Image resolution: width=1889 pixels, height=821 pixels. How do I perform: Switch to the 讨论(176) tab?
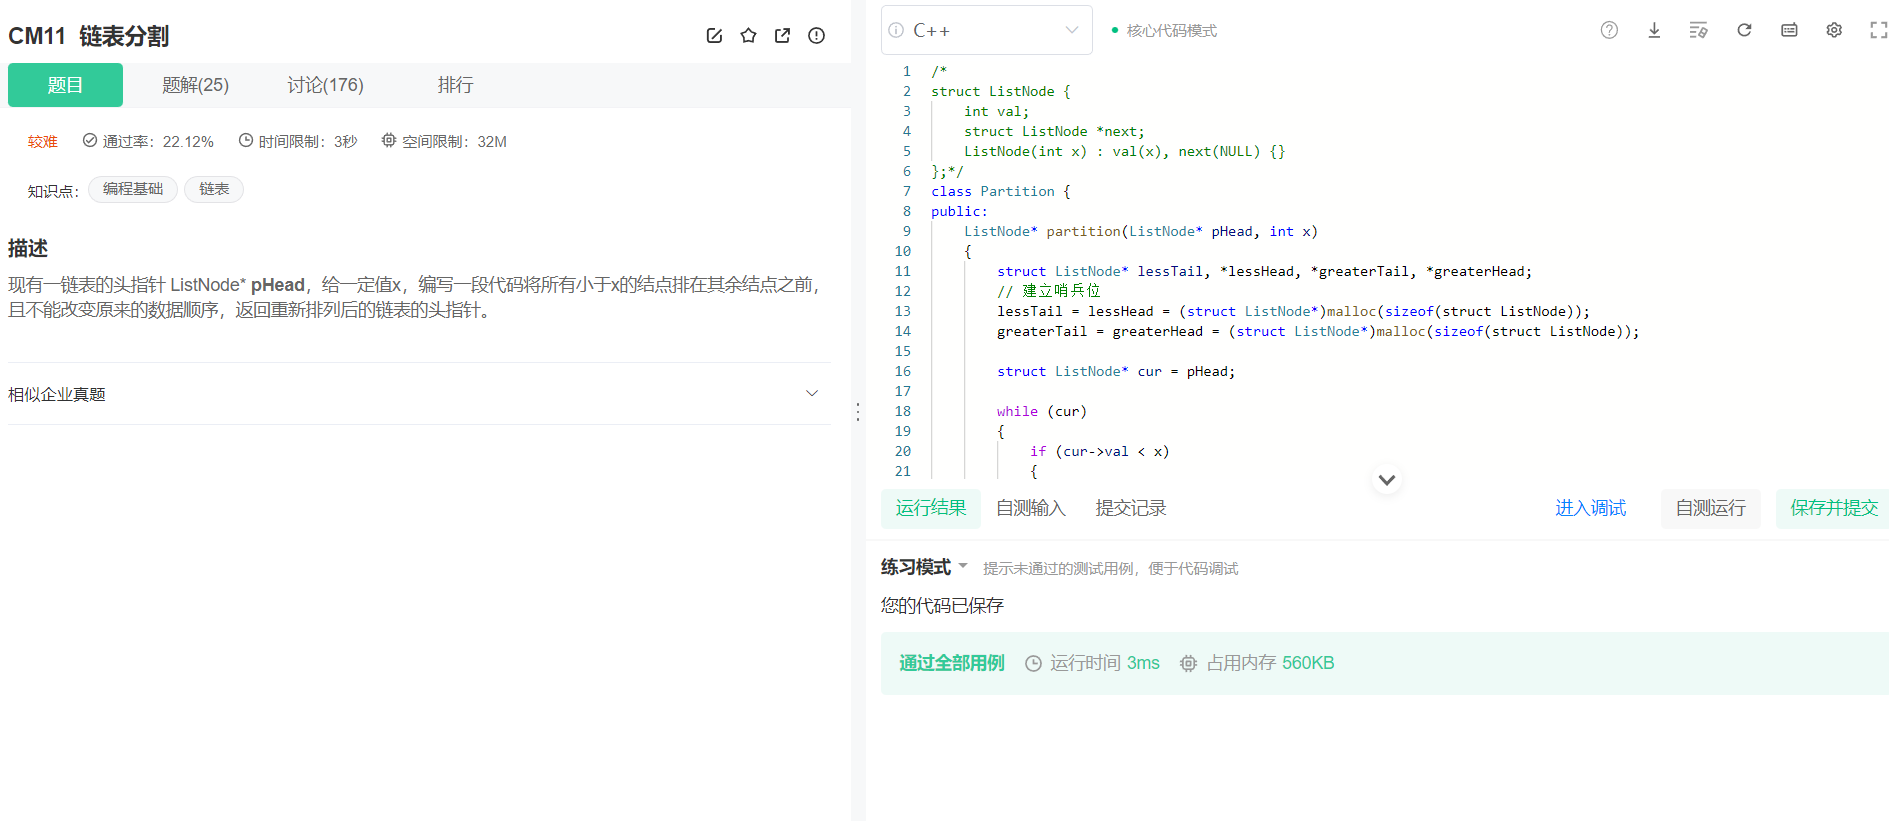[325, 85]
